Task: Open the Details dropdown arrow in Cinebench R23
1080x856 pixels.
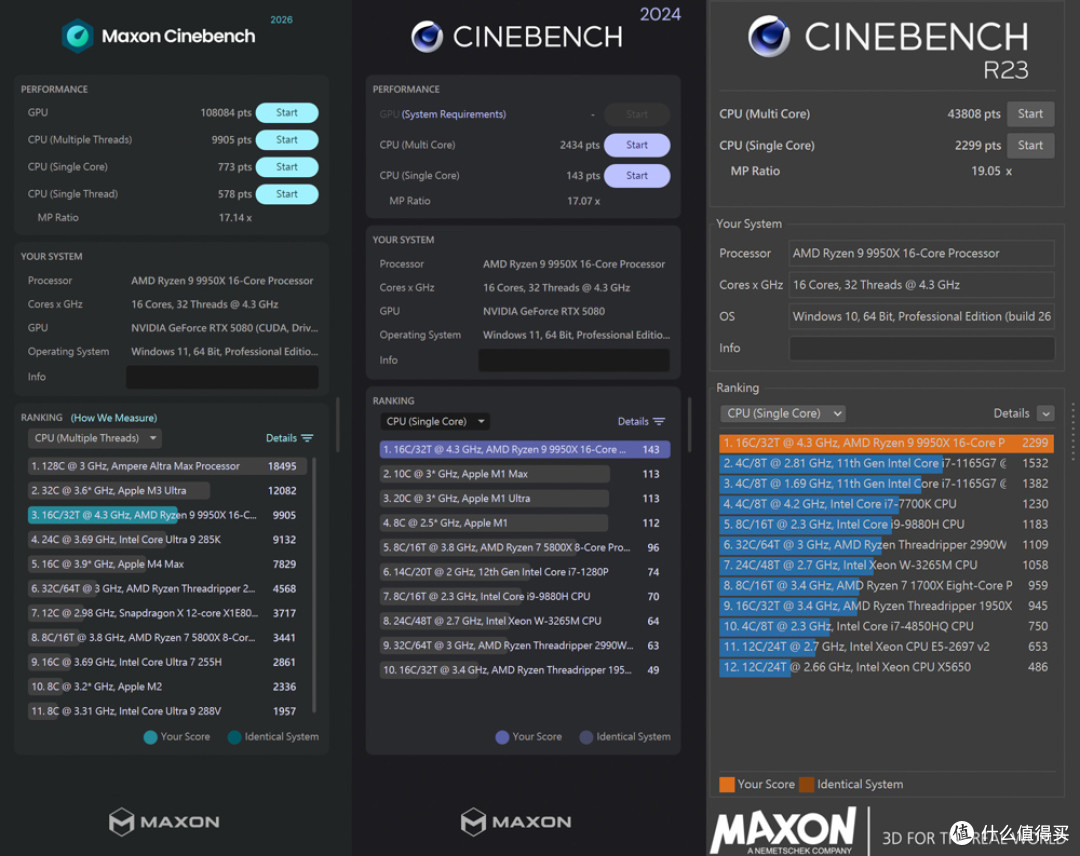Action: (x=1046, y=413)
